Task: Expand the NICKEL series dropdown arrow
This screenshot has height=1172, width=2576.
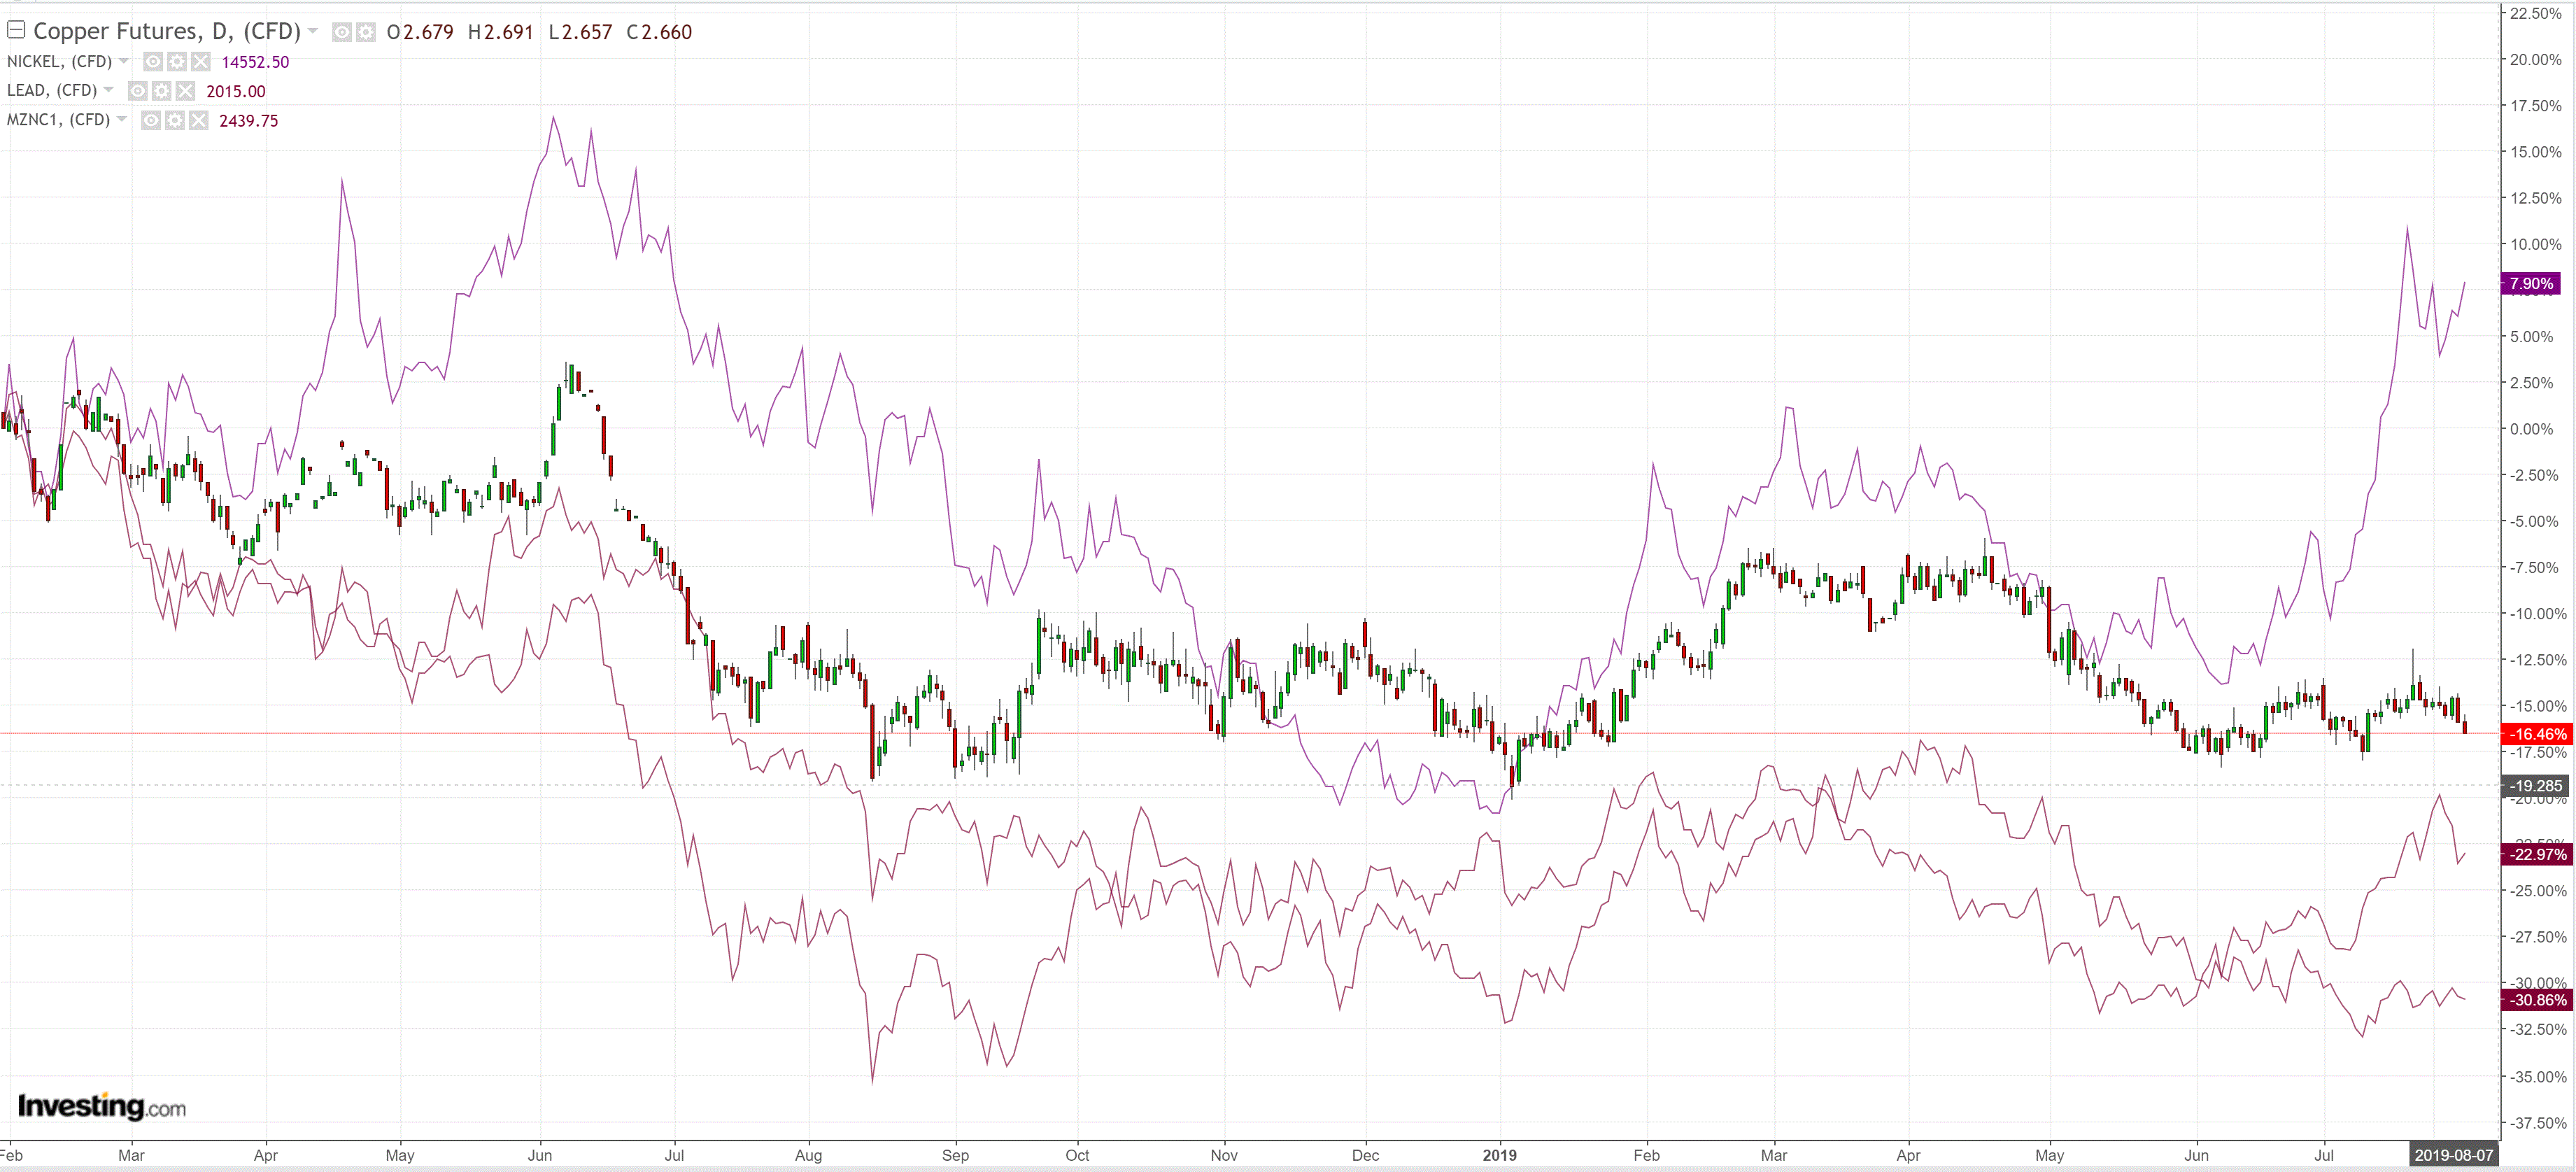Action: (124, 61)
